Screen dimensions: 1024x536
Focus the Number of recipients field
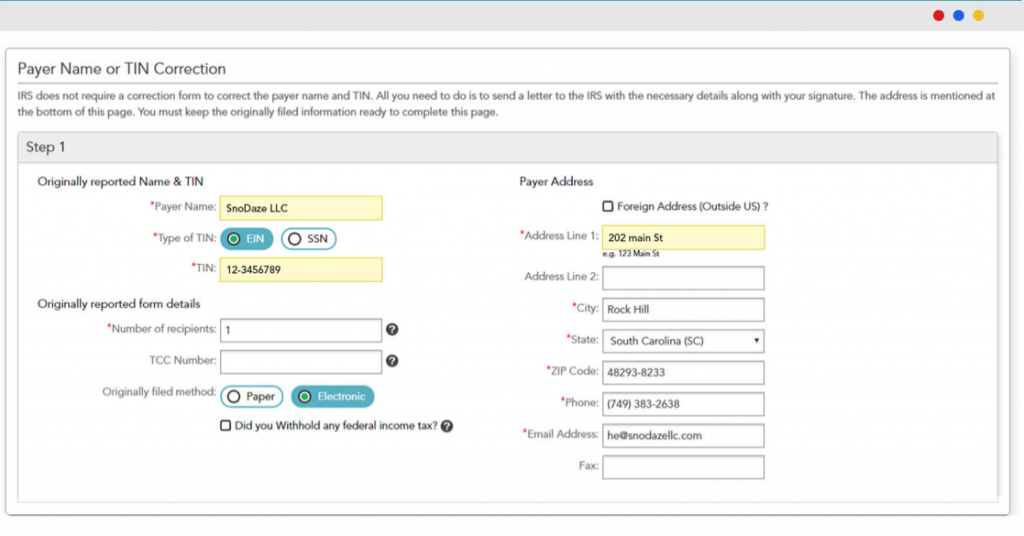tap(301, 330)
